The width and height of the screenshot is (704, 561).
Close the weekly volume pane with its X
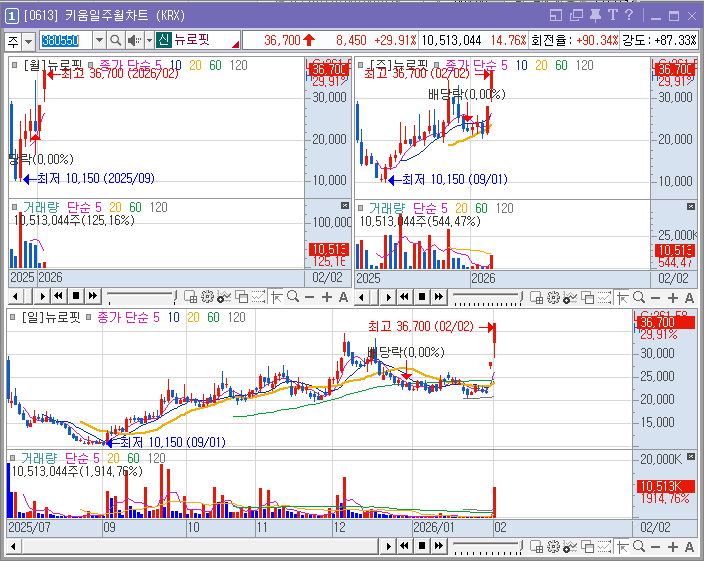(691, 206)
